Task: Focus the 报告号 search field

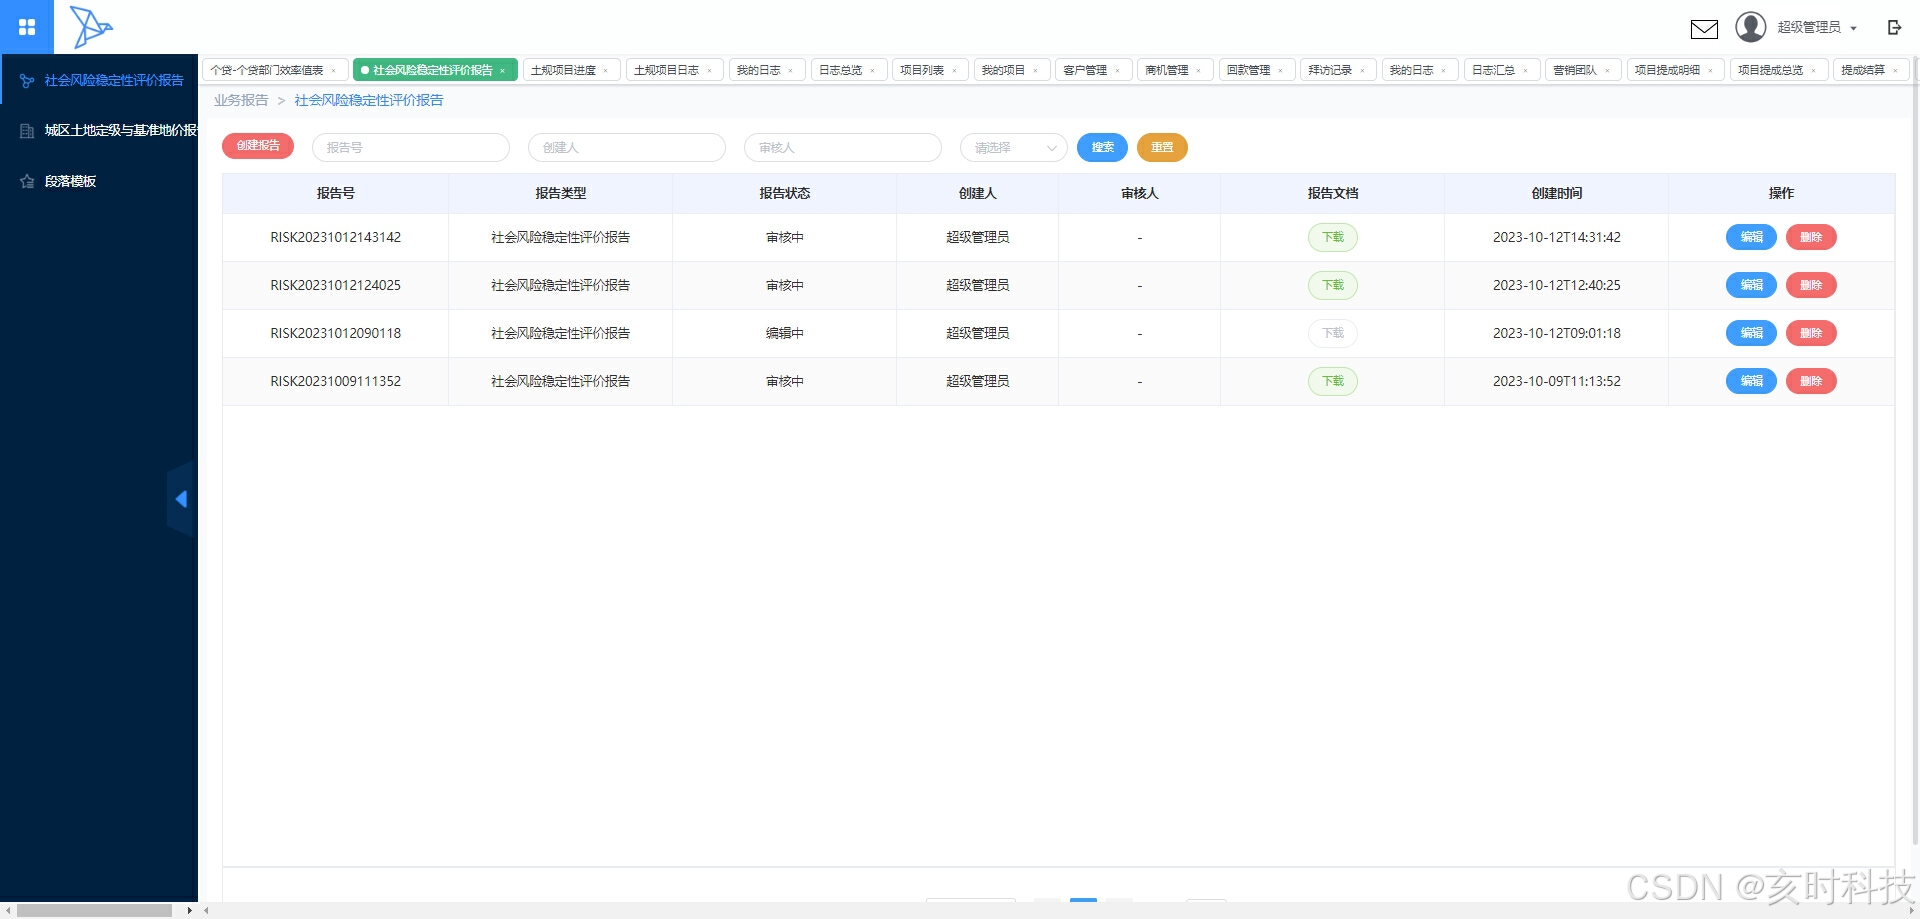Action: 411,148
